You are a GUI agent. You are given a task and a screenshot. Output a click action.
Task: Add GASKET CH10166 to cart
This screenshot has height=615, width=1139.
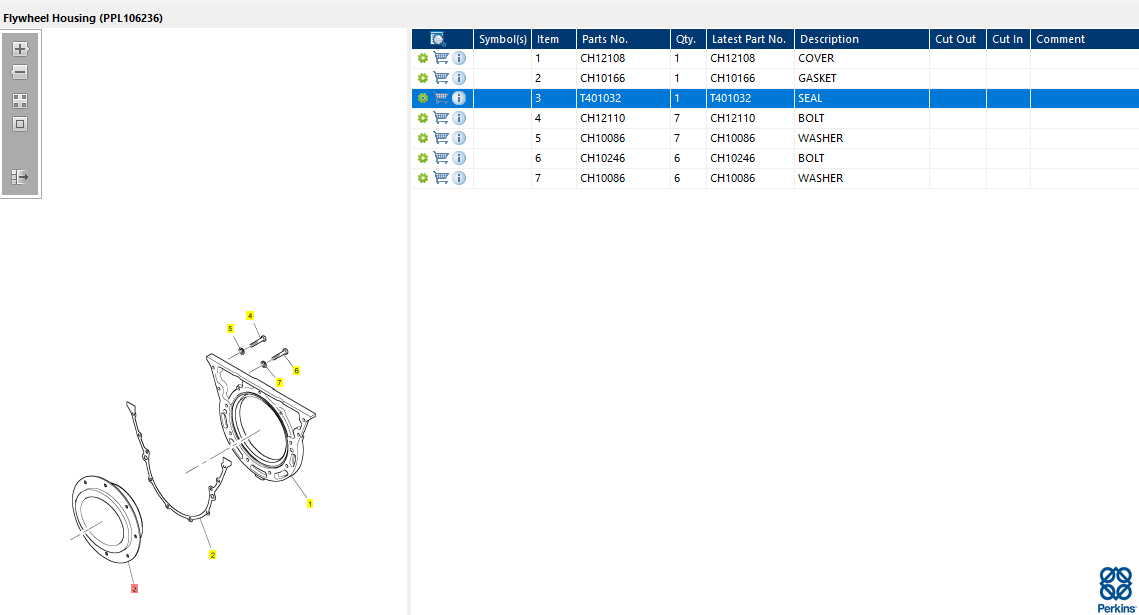tap(441, 78)
